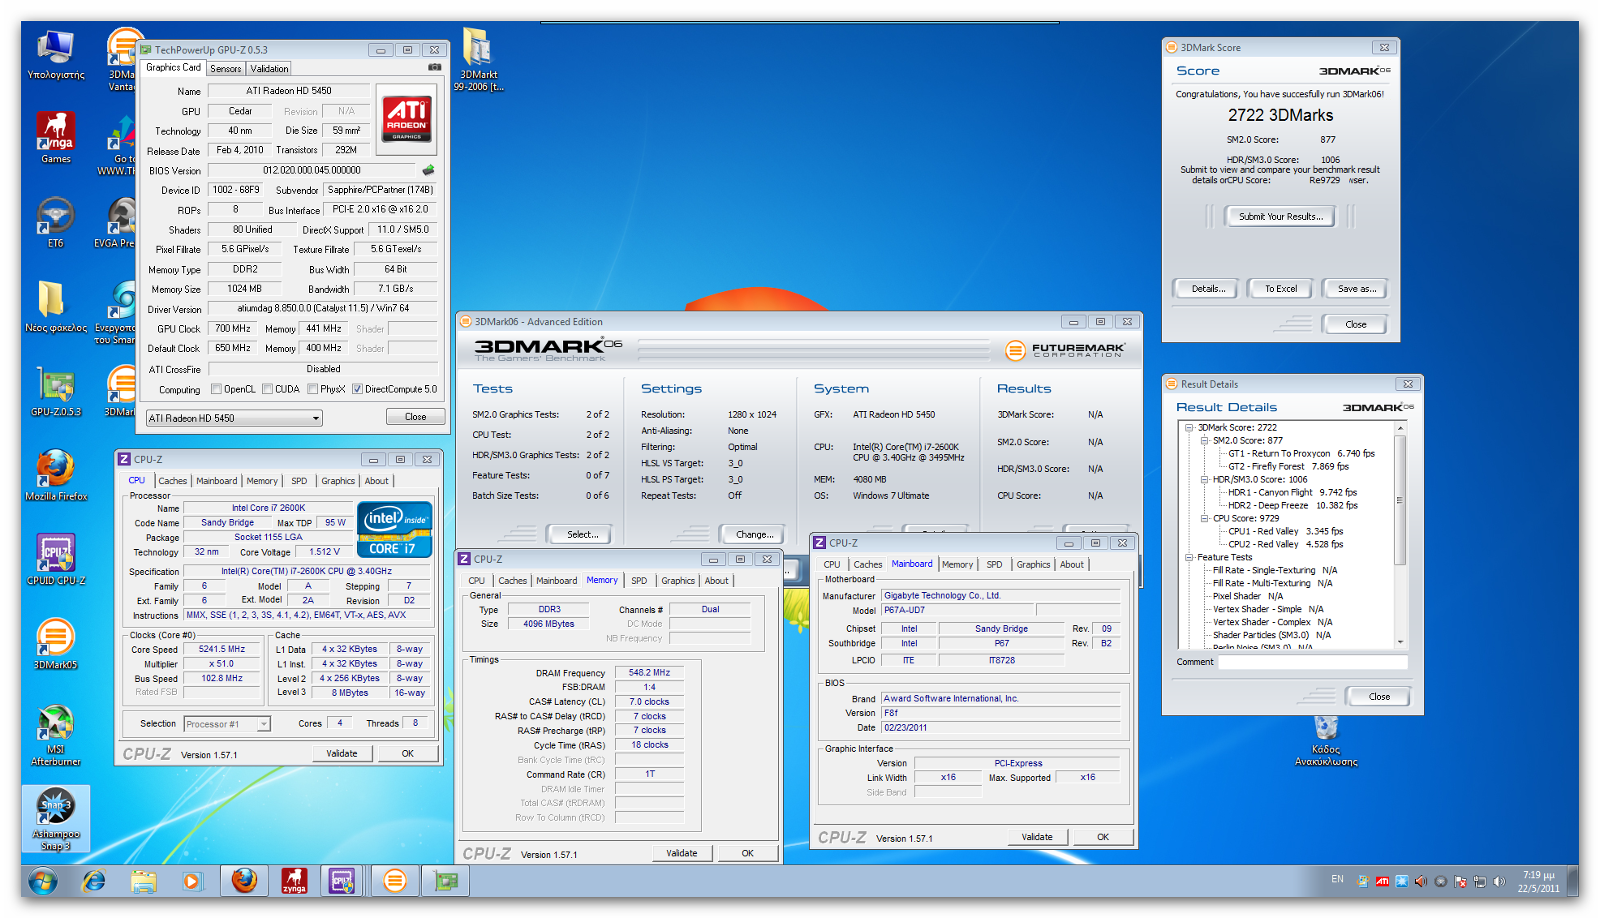Viewport: 1600px width, 918px height.
Task: Open the Recycle Bin on desktop
Action: (1326, 741)
